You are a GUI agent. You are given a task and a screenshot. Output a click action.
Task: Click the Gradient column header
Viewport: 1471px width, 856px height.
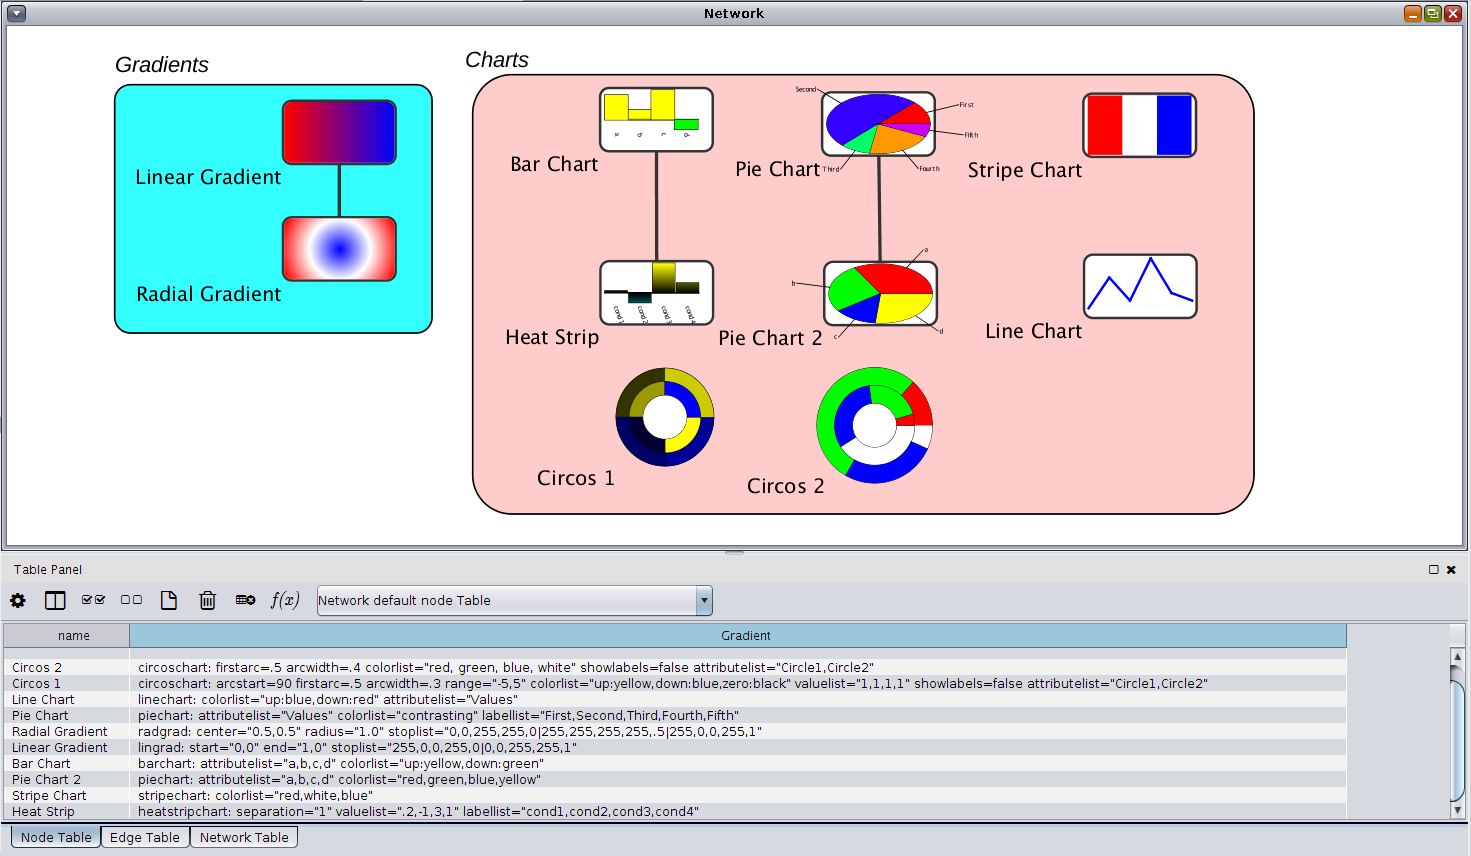(745, 636)
